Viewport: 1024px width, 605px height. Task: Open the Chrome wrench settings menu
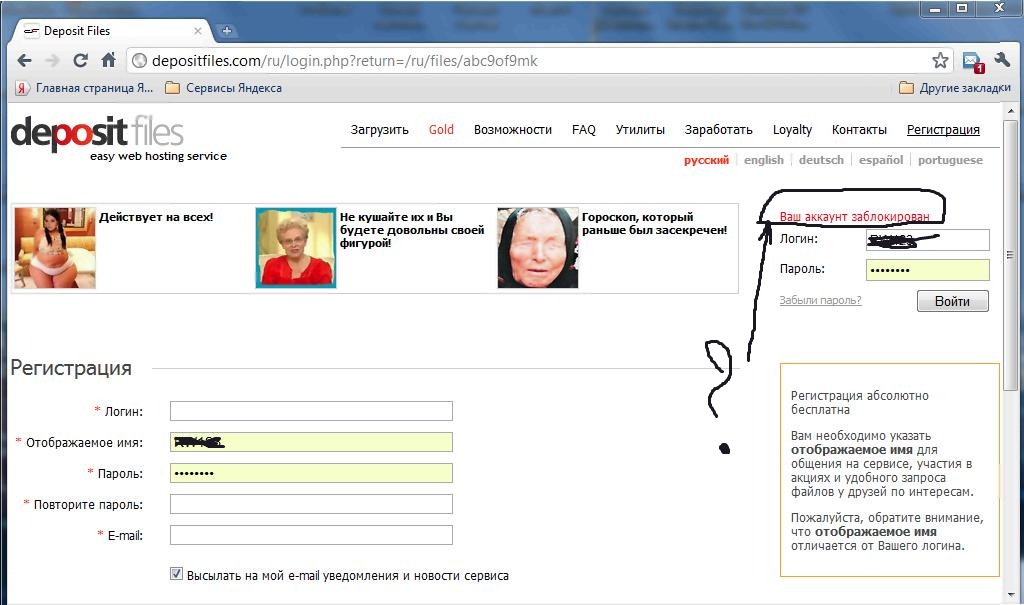(x=1002, y=60)
